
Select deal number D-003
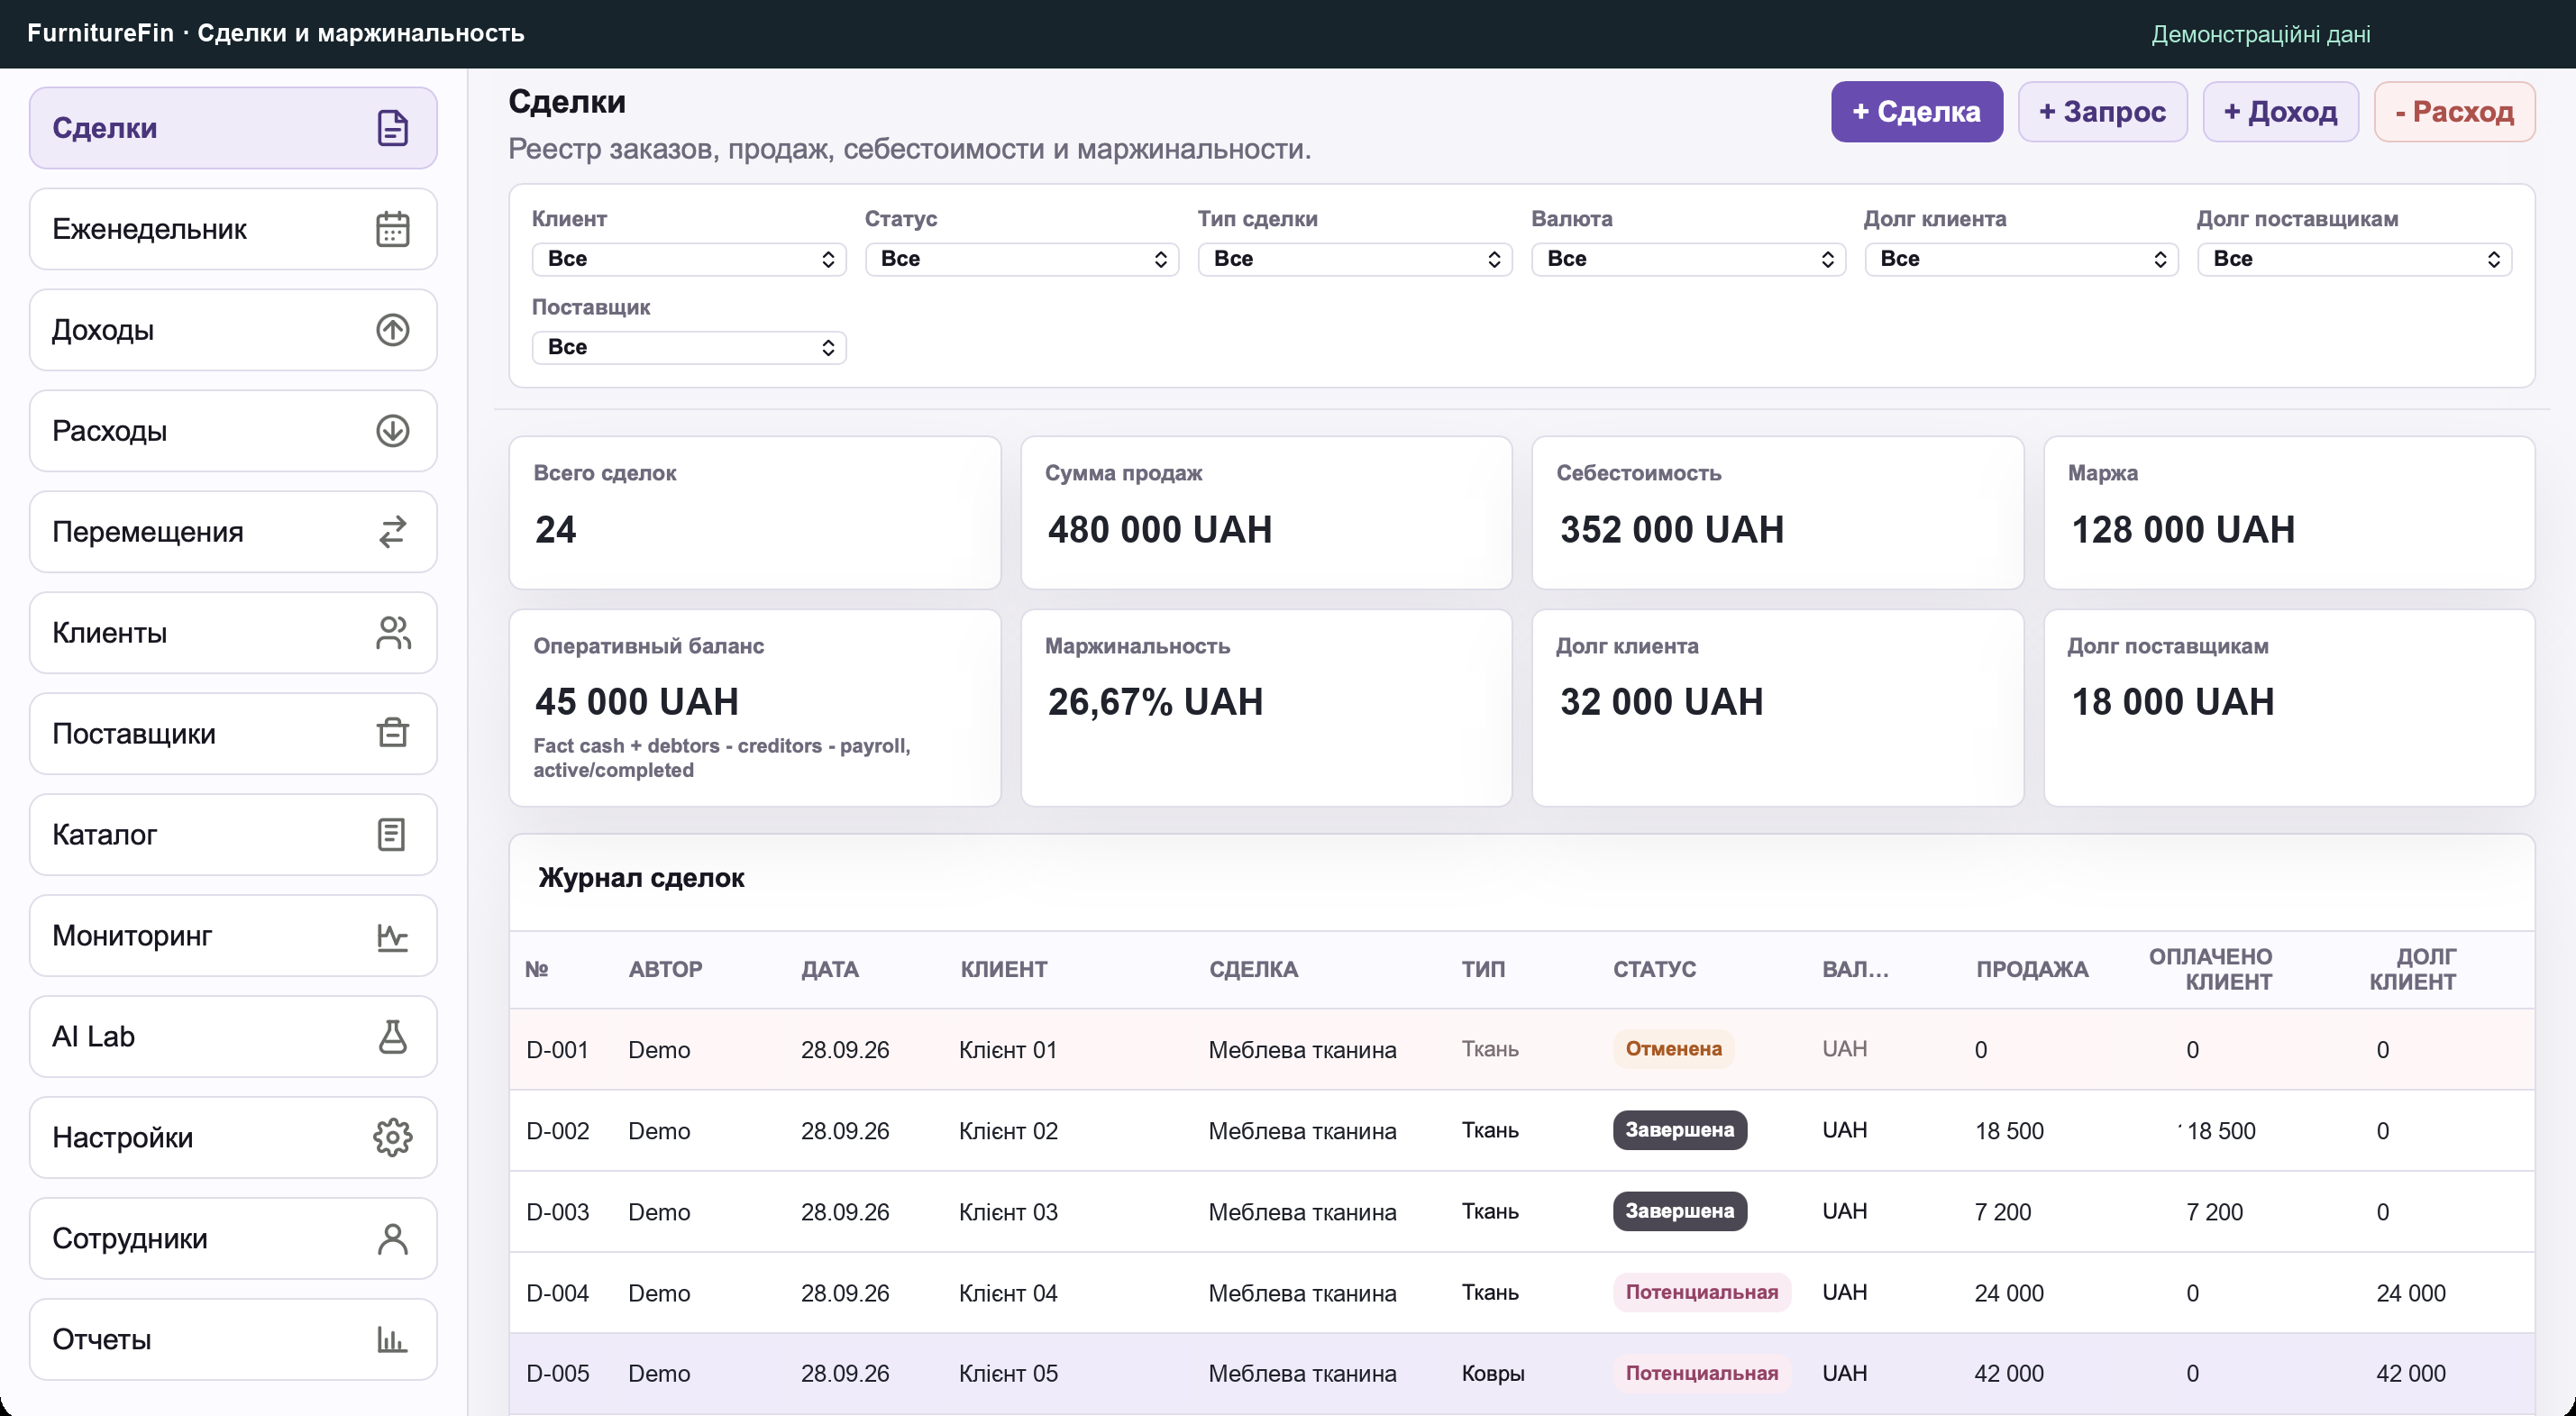click(557, 1212)
